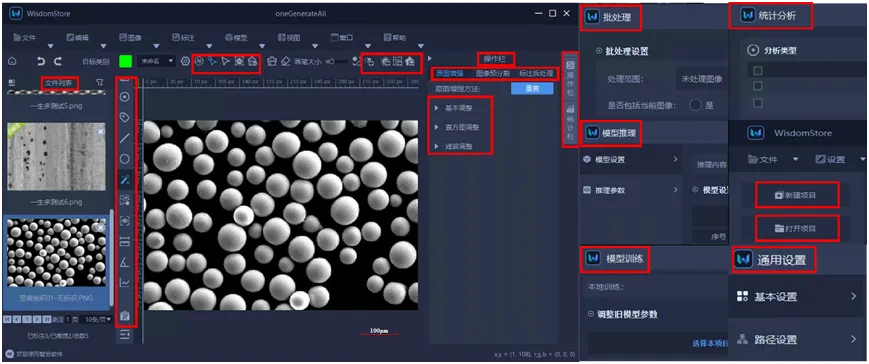The width and height of the screenshot is (869, 364).
Task: Switch to the 原图增强 tab
Action: 449,74
